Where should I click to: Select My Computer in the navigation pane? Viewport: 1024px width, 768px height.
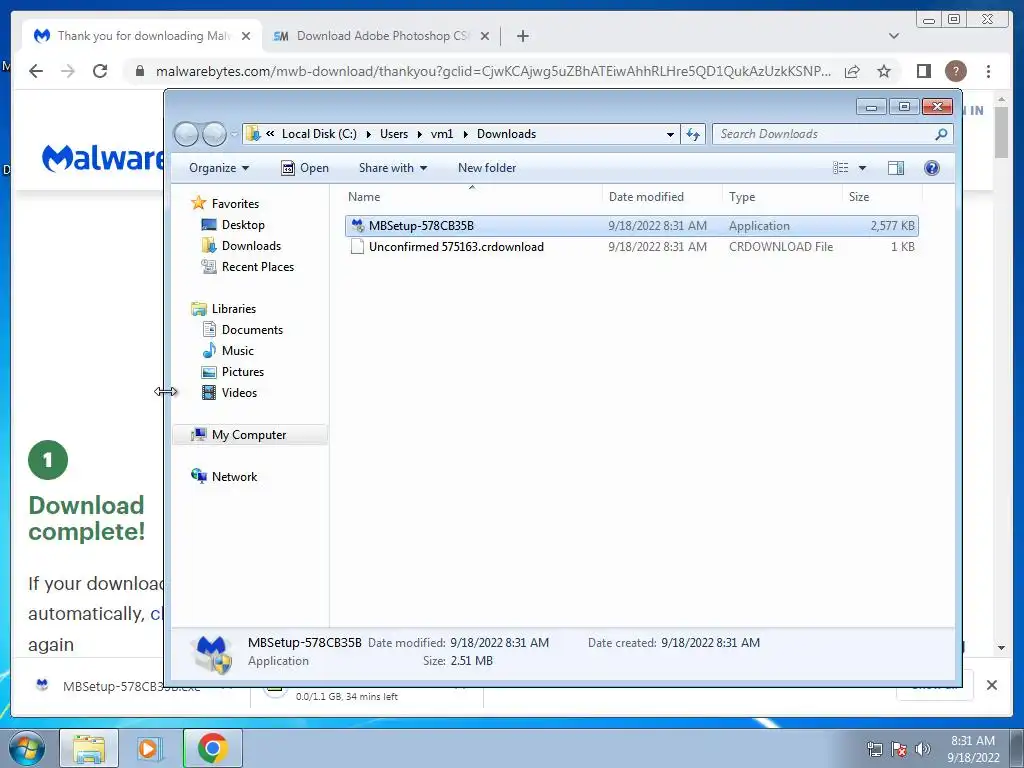[x=249, y=435]
